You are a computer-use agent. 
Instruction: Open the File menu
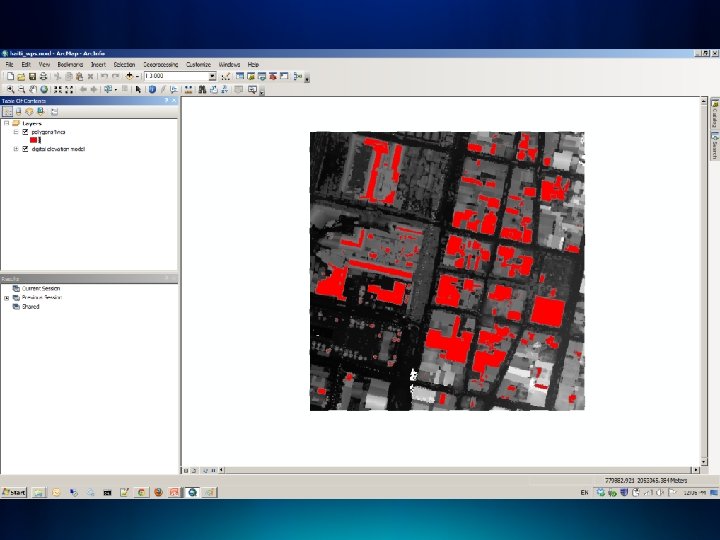[x=9, y=64]
